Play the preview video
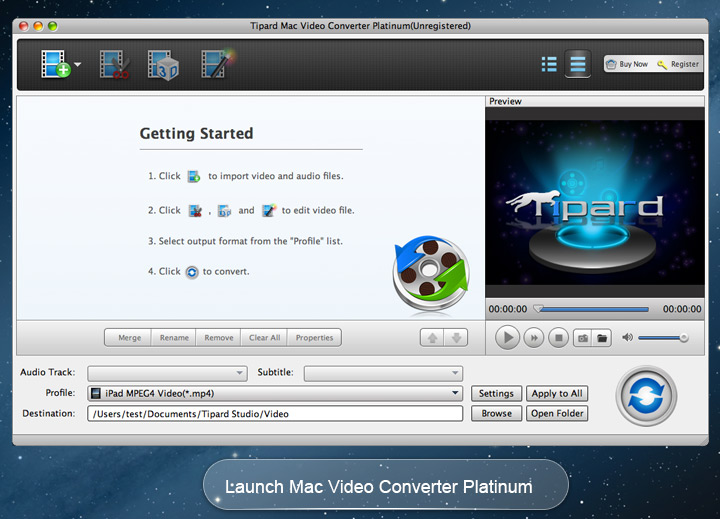The width and height of the screenshot is (720, 519). [x=507, y=338]
